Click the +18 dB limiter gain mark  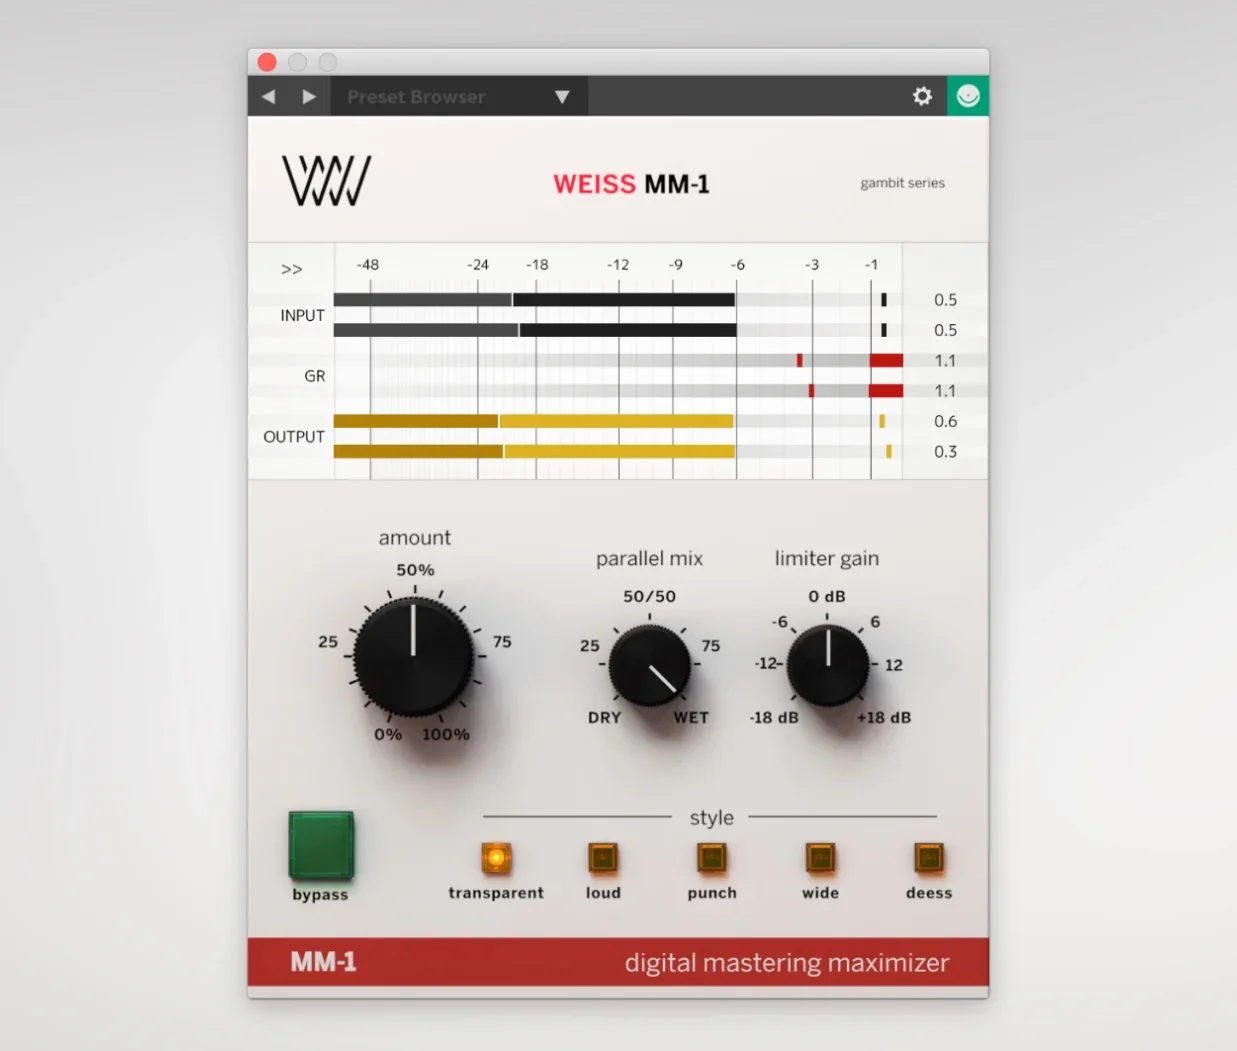[x=884, y=717]
